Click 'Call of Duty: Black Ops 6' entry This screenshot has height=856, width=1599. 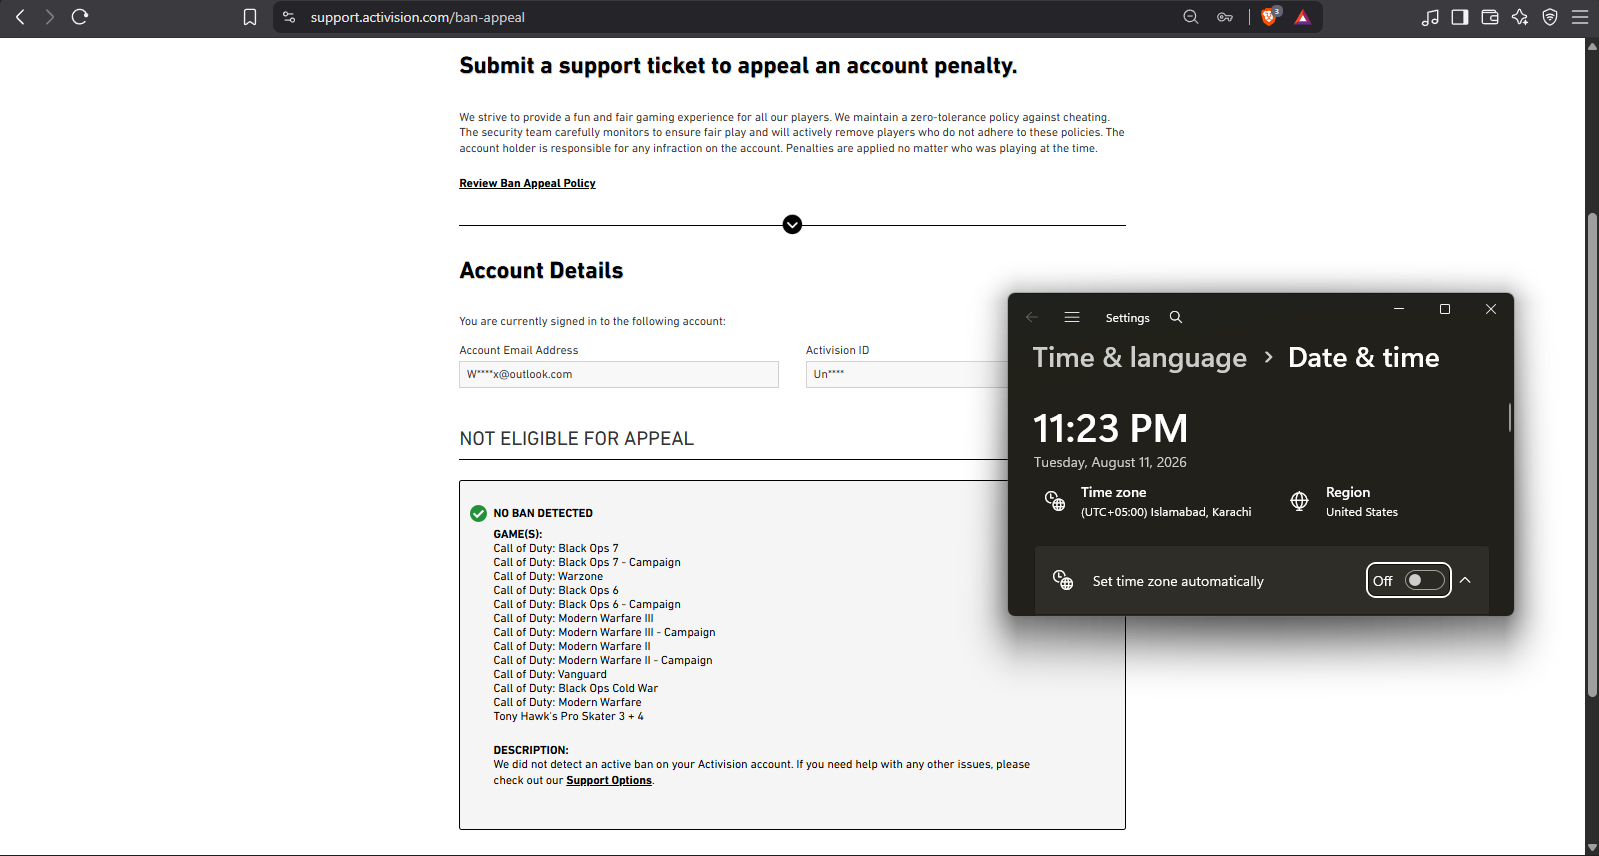pos(556,591)
